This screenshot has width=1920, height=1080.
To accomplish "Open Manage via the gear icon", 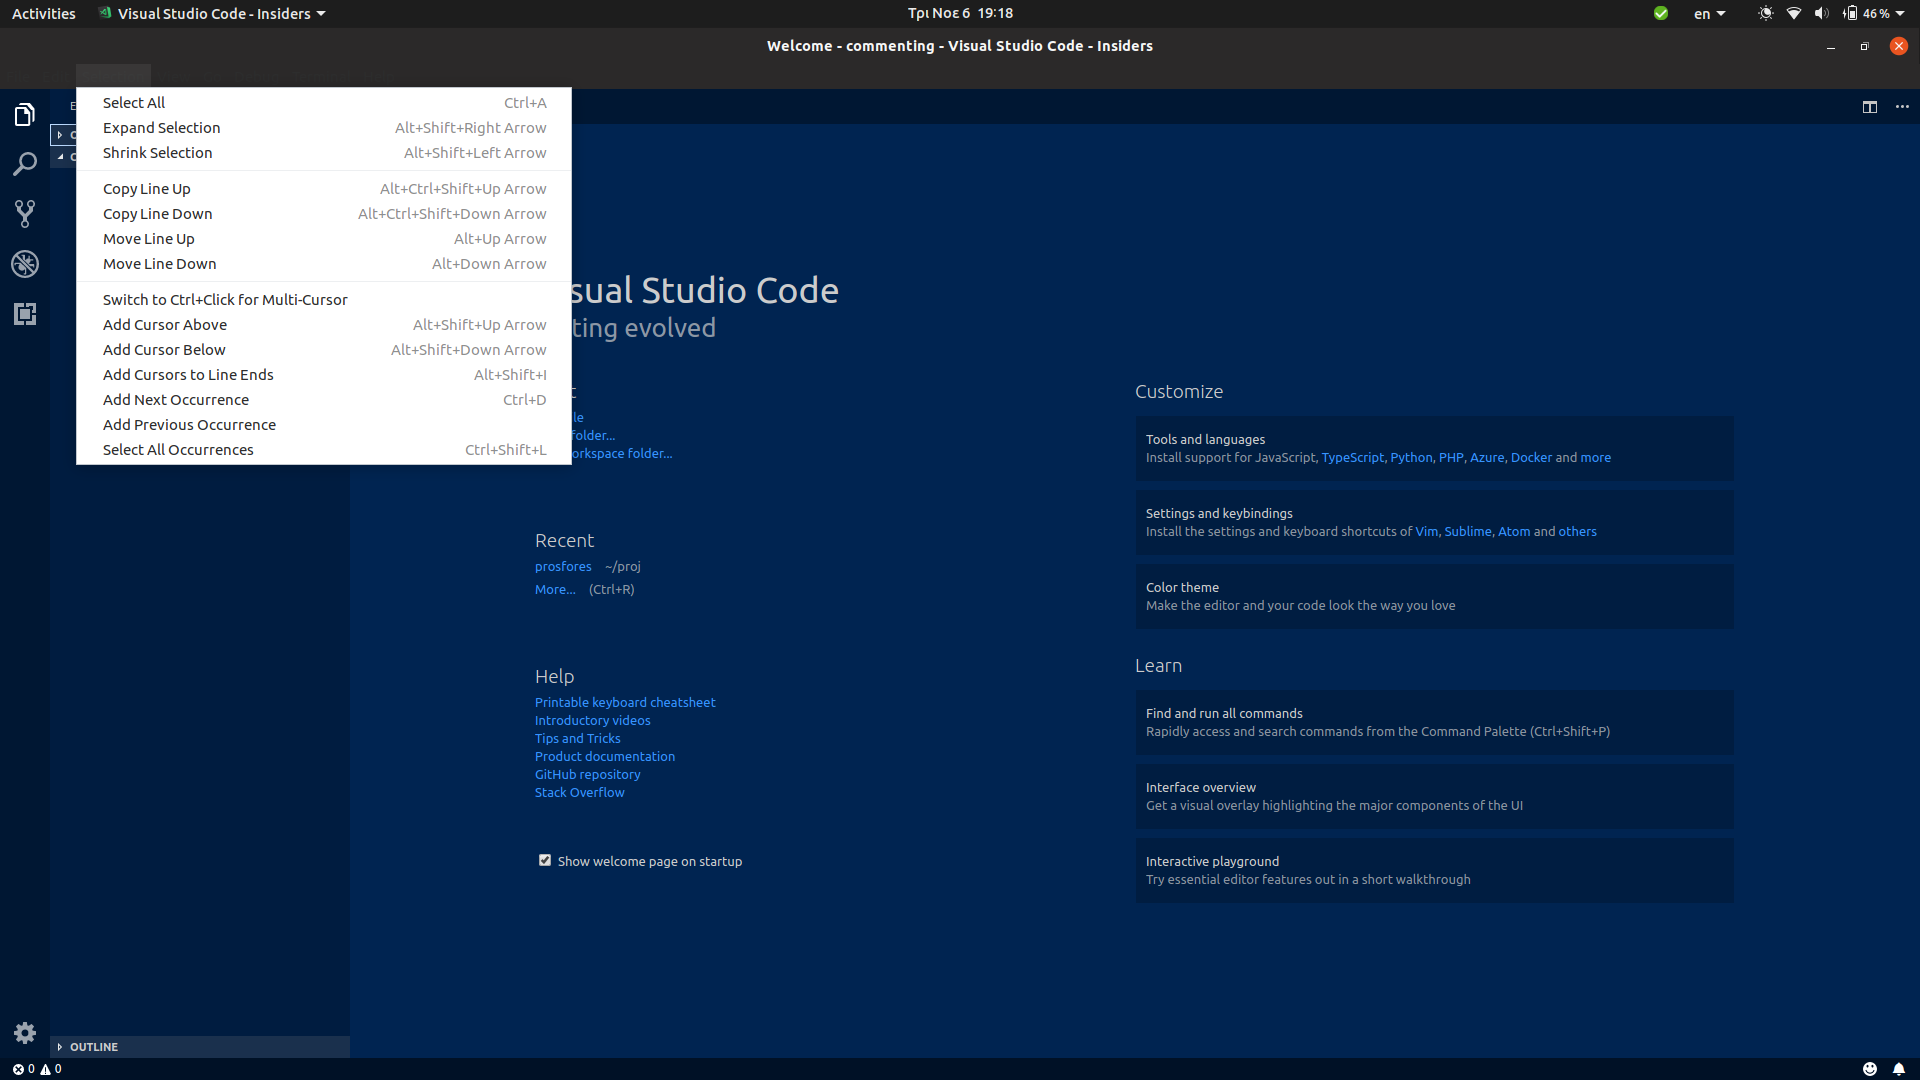I will [x=24, y=1032].
